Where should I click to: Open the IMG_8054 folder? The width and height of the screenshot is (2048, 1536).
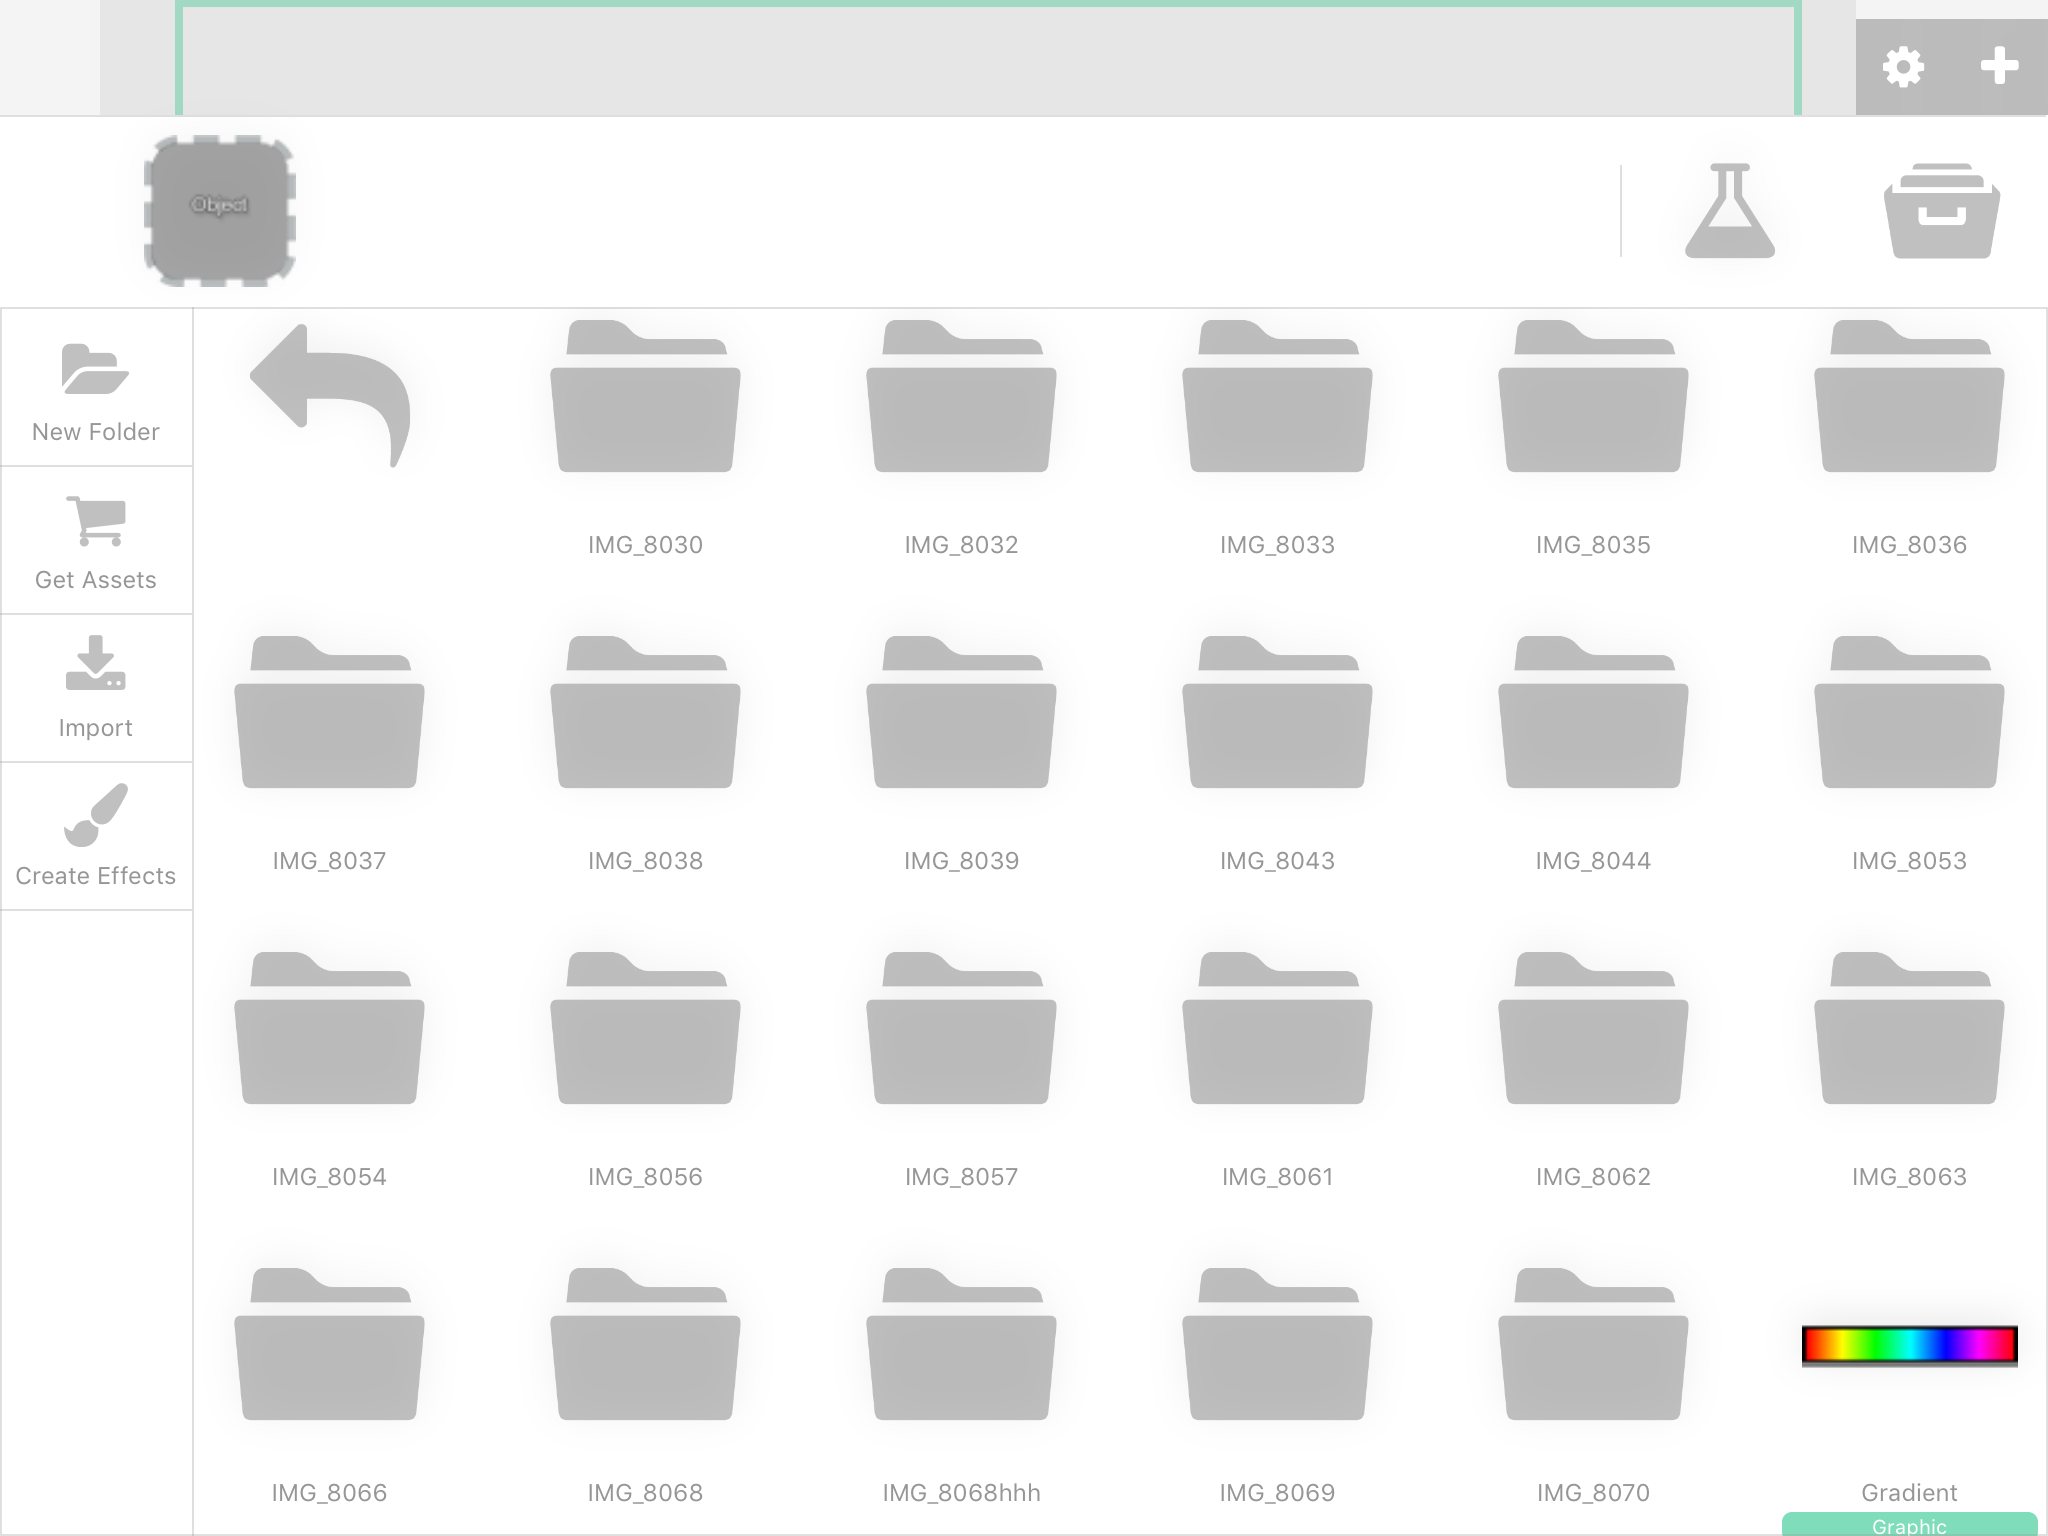coord(329,1032)
